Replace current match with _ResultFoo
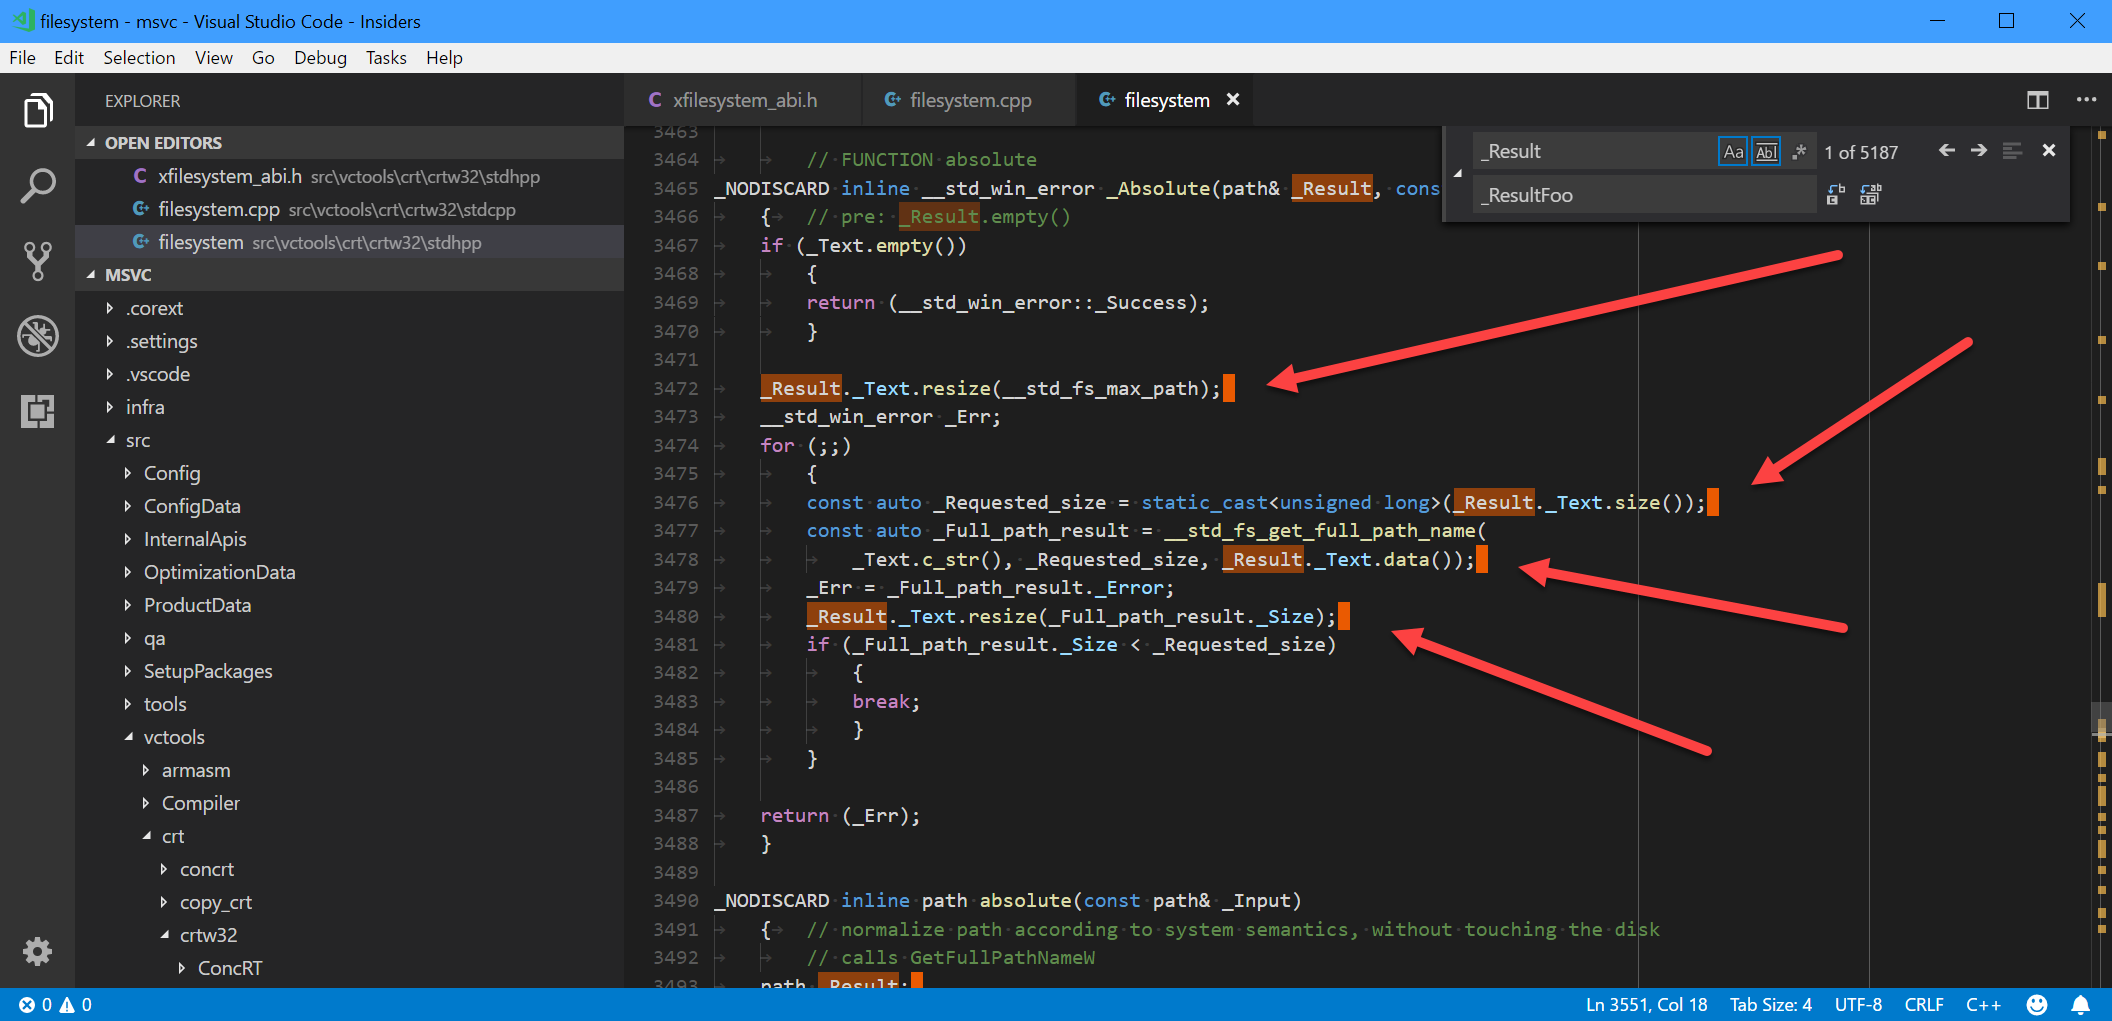 point(1835,195)
